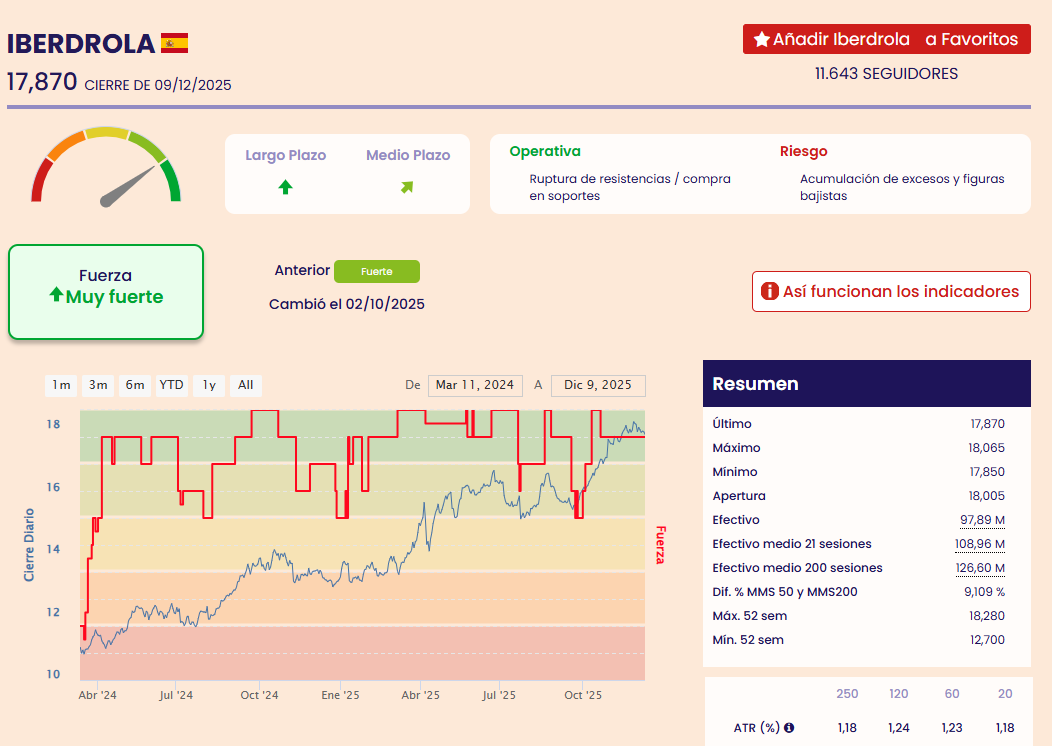Open Así funcionan los indicadores
The width and height of the screenshot is (1052, 746).
click(x=891, y=291)
